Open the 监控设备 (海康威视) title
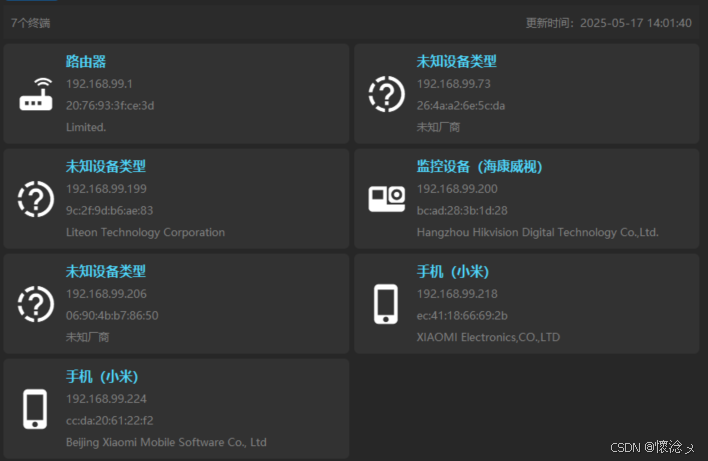The height and width of the screenshot is (461, 708). 479,166
